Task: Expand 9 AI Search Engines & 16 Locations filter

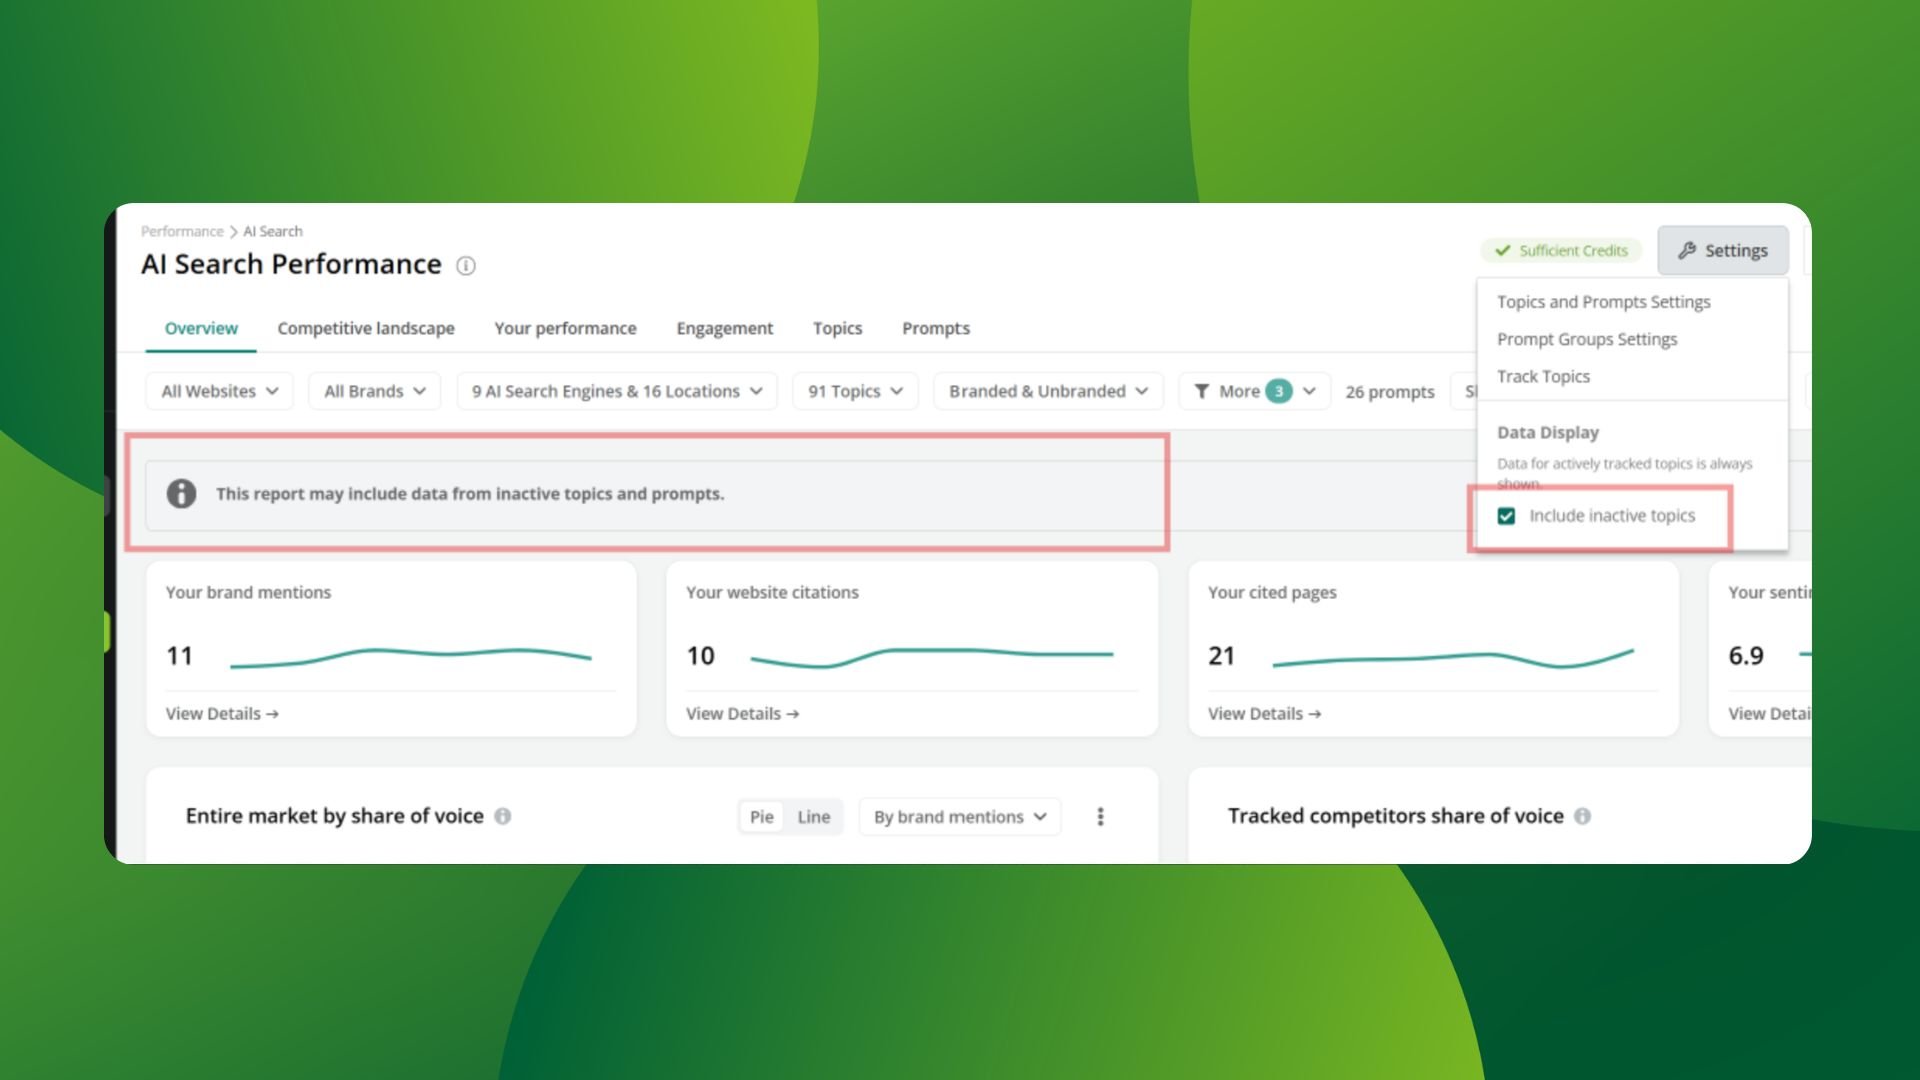Action: pos(617,391)
